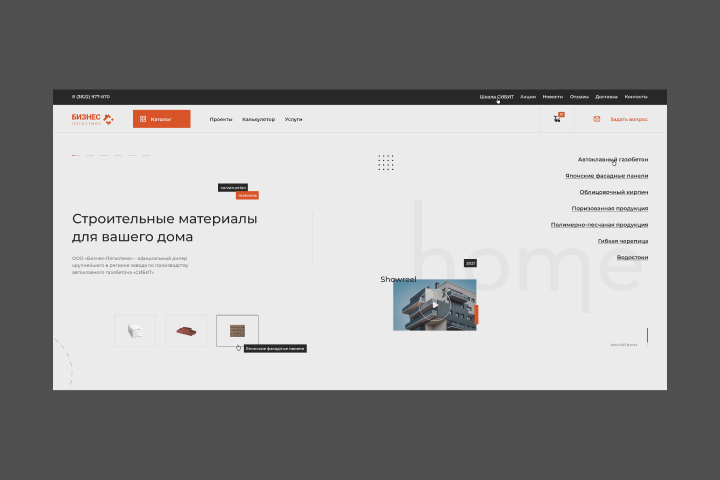Select the red brick tile thumbnail
Viewport: 720px width, 480px height.
point(186,331)
